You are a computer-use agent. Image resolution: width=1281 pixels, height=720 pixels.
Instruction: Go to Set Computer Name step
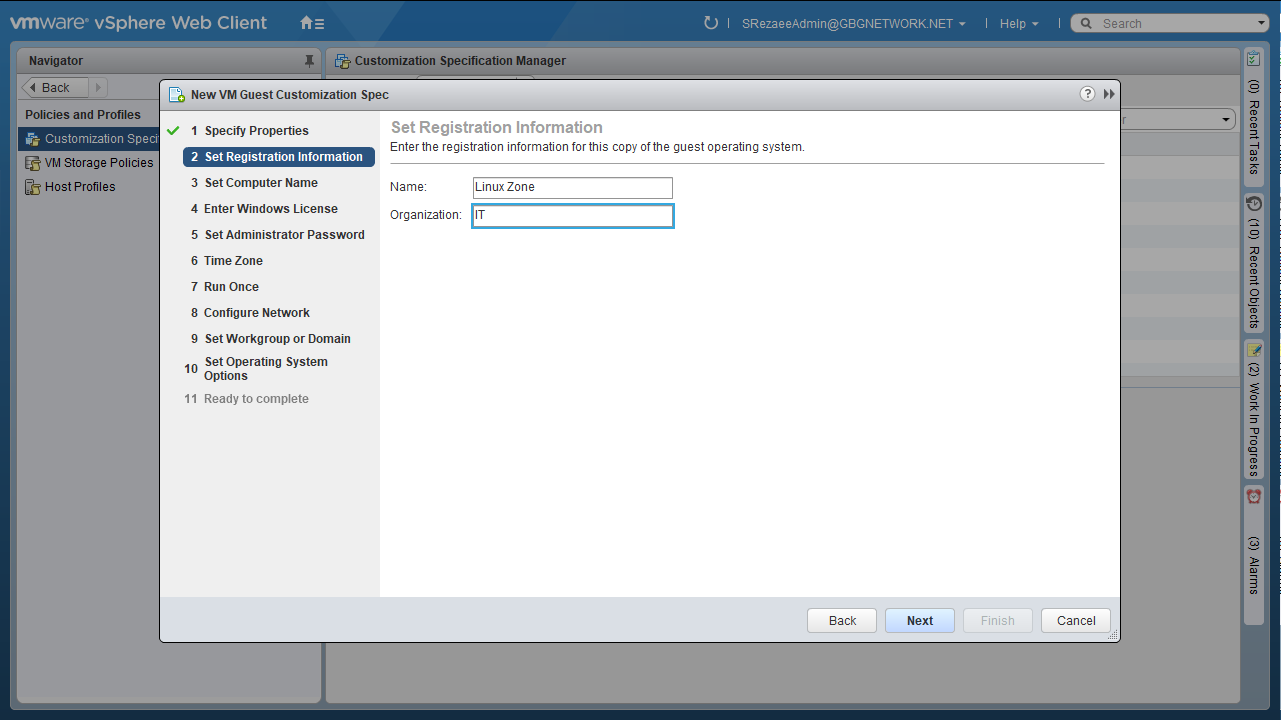coord(261,183)
